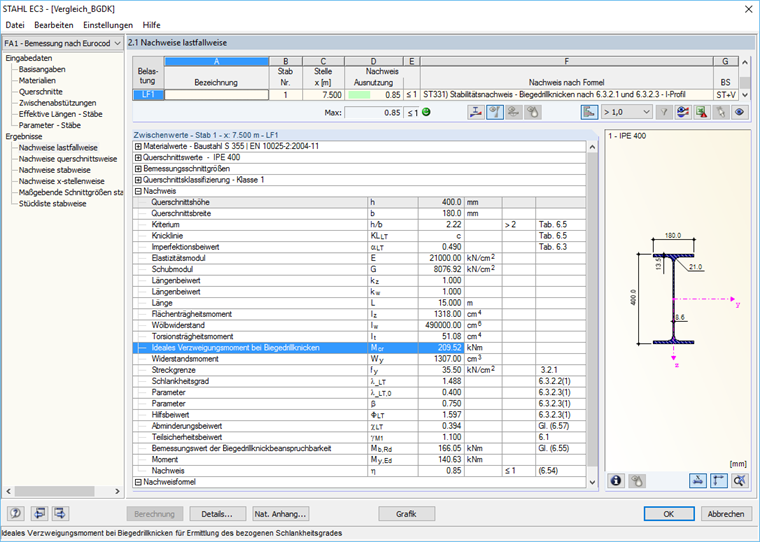This screenshot has height=542, width=760.
Task: Open the Datei menu
Action: point(15,25)
